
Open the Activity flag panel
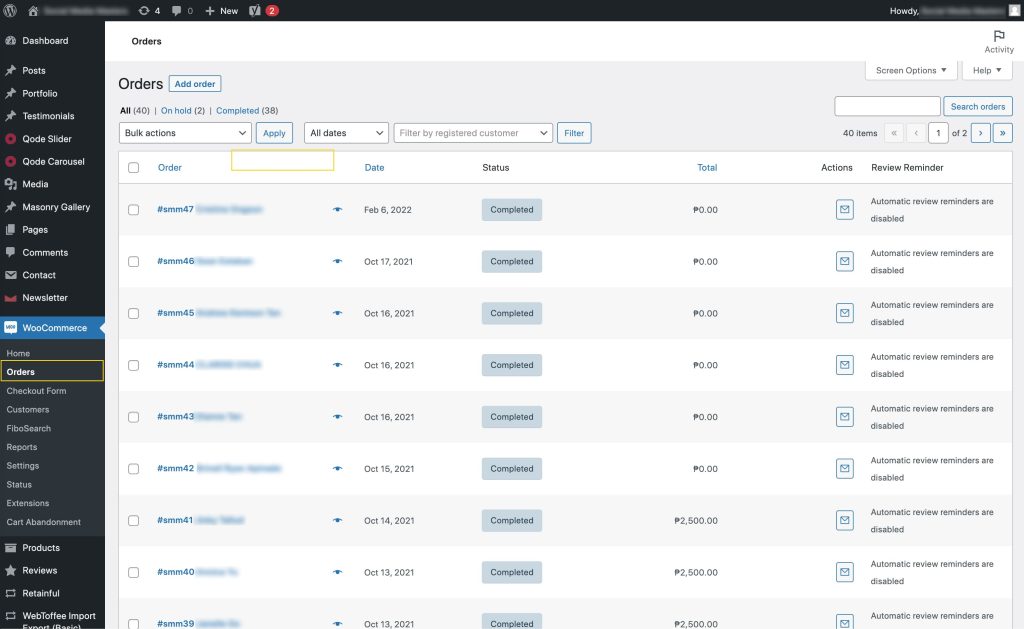point(998,41)
